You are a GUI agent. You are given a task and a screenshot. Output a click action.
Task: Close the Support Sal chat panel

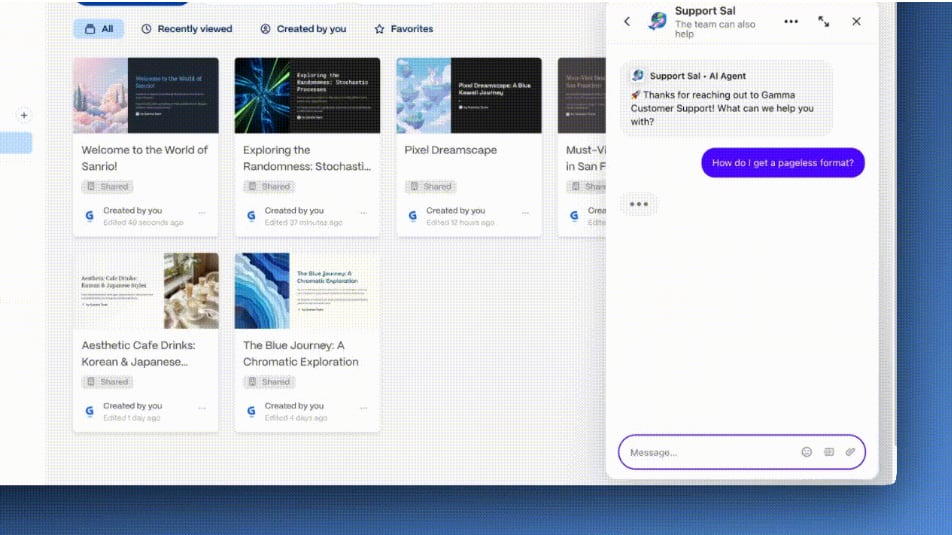856,21
